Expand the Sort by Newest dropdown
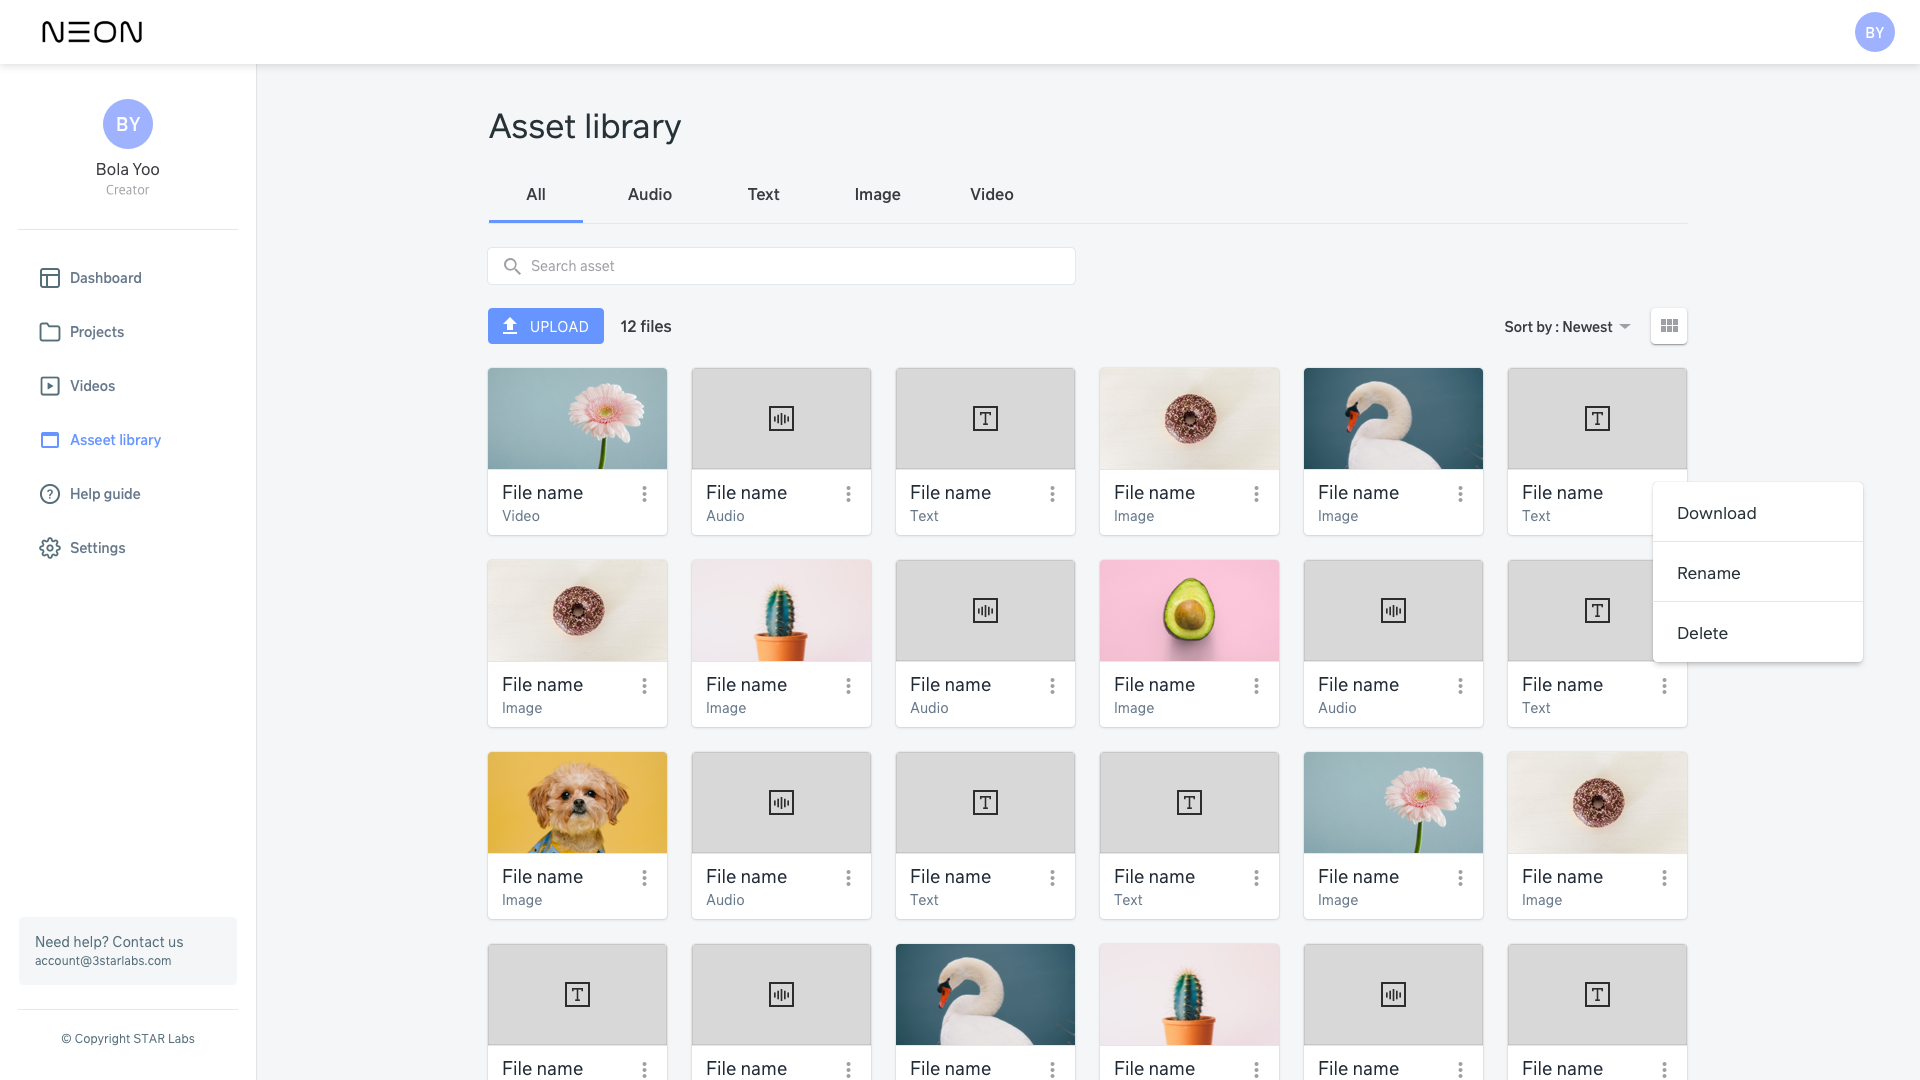Screen dimensions: 1920x1080 tap(1567, 327)
